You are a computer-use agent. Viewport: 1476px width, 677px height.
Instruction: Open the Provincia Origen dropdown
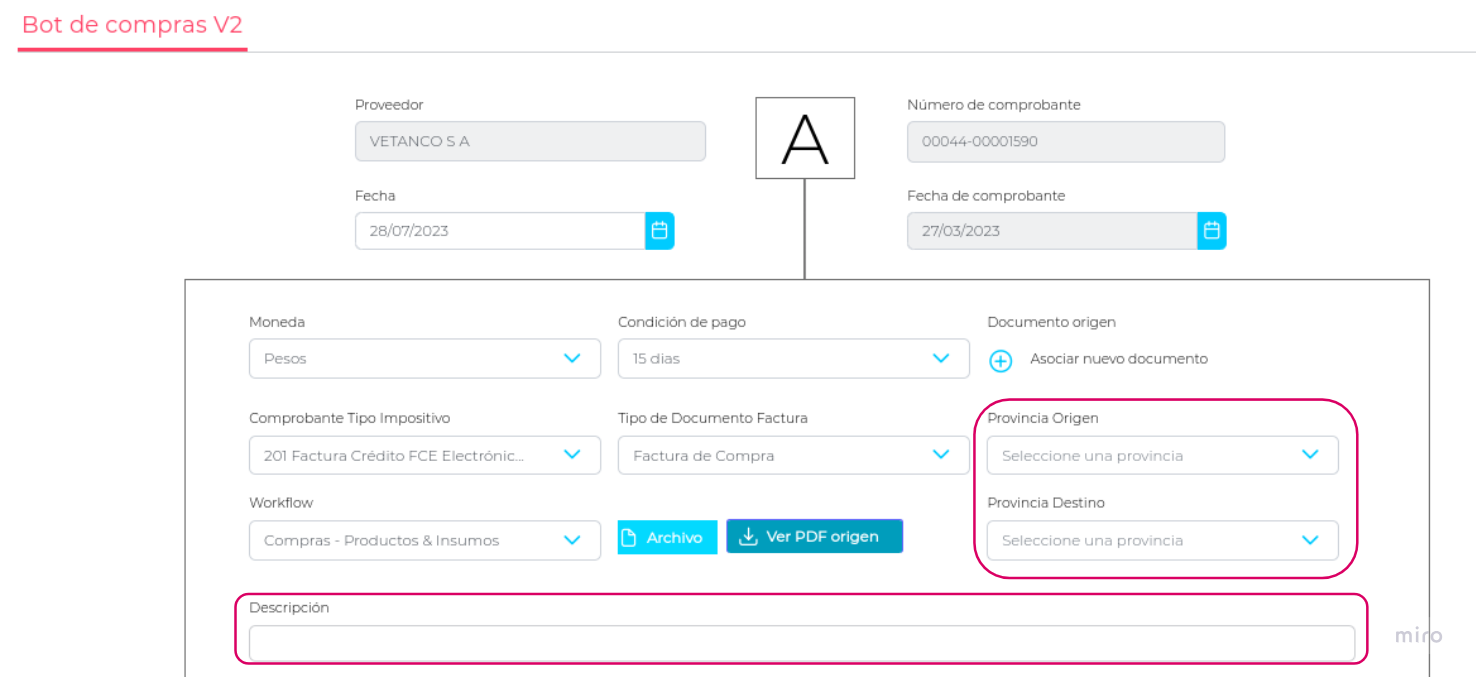1162,455
